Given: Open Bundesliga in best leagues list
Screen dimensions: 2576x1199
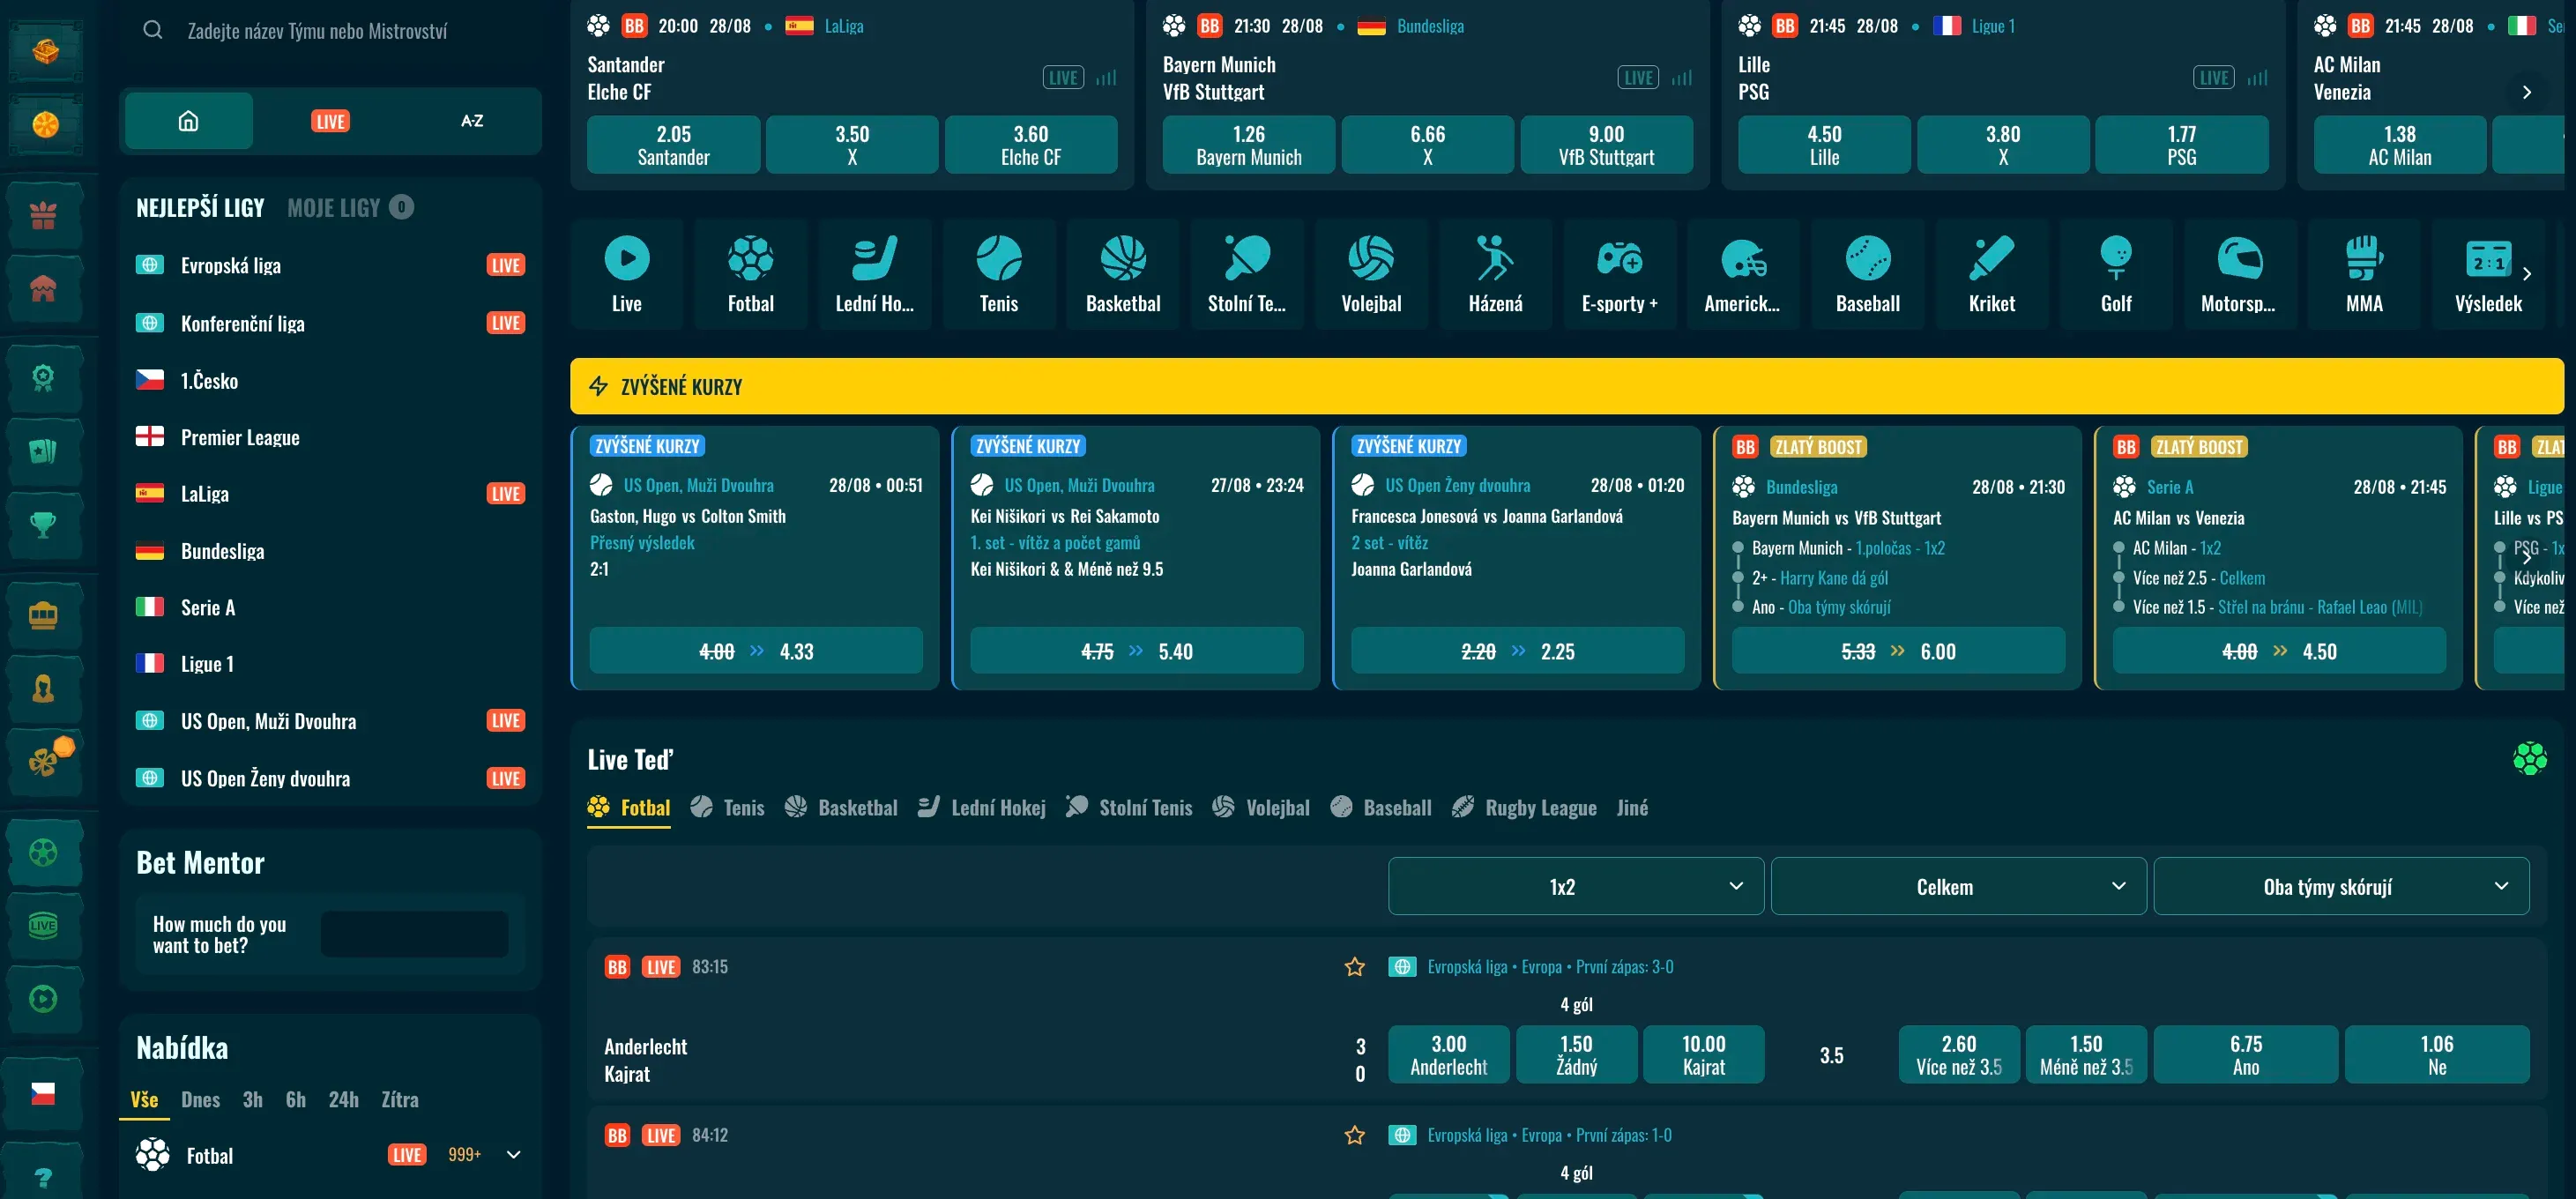Looking at the screenshot, I should [330, 551].
